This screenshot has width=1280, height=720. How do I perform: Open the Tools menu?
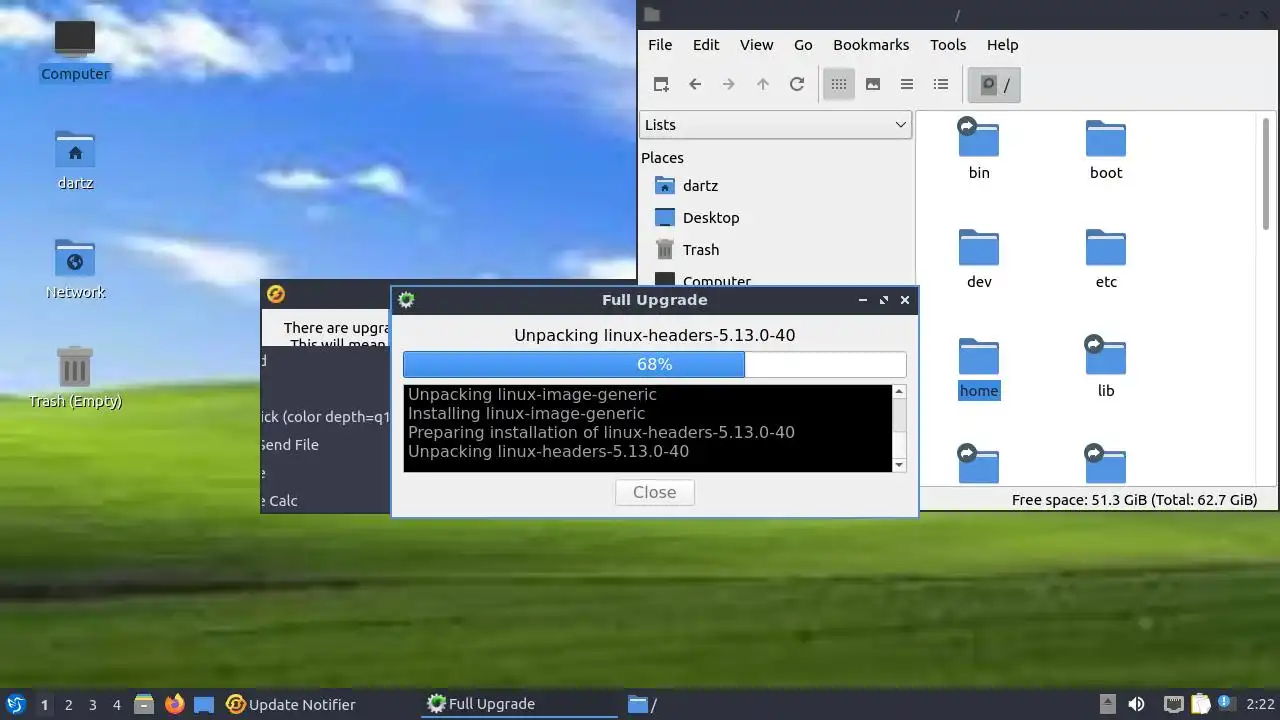948,44
